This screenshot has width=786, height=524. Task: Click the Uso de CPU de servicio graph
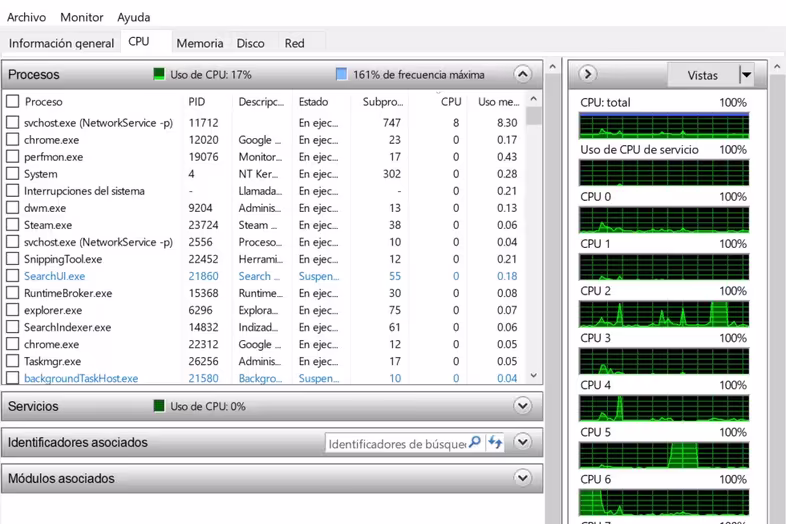[x=664, y=173]
